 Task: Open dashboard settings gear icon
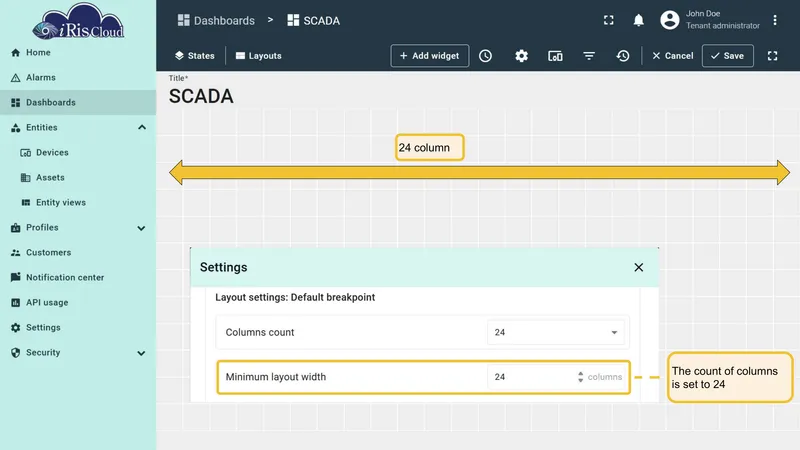(521, 56)
